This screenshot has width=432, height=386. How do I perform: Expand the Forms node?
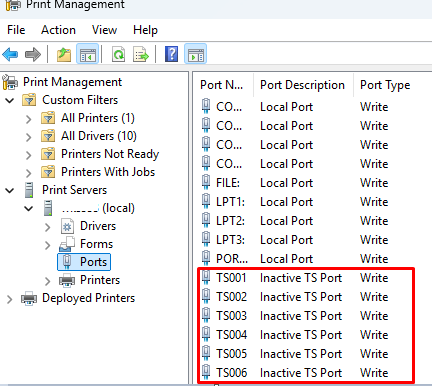coord(48,245)
